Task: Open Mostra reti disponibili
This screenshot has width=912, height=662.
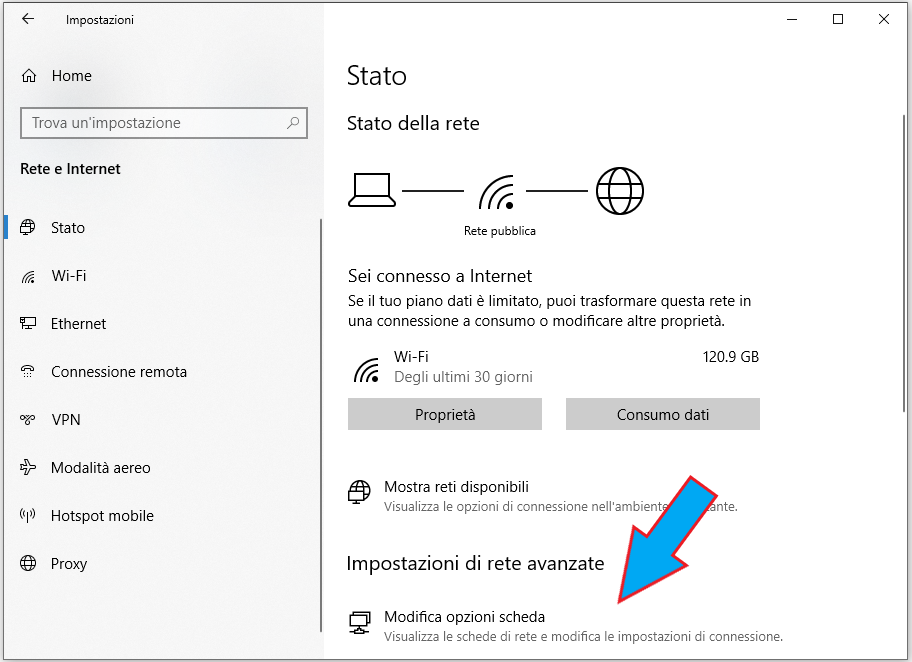Action: [456, 487]
